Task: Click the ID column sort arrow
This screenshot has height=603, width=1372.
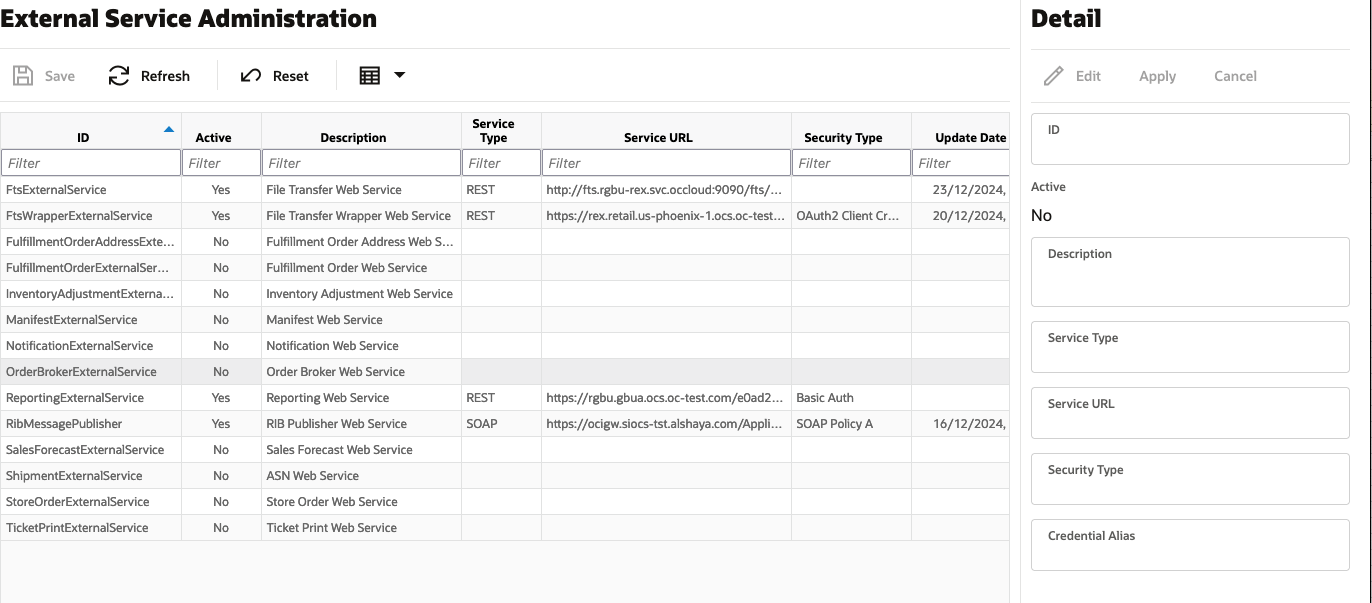Action: [169, 129]
